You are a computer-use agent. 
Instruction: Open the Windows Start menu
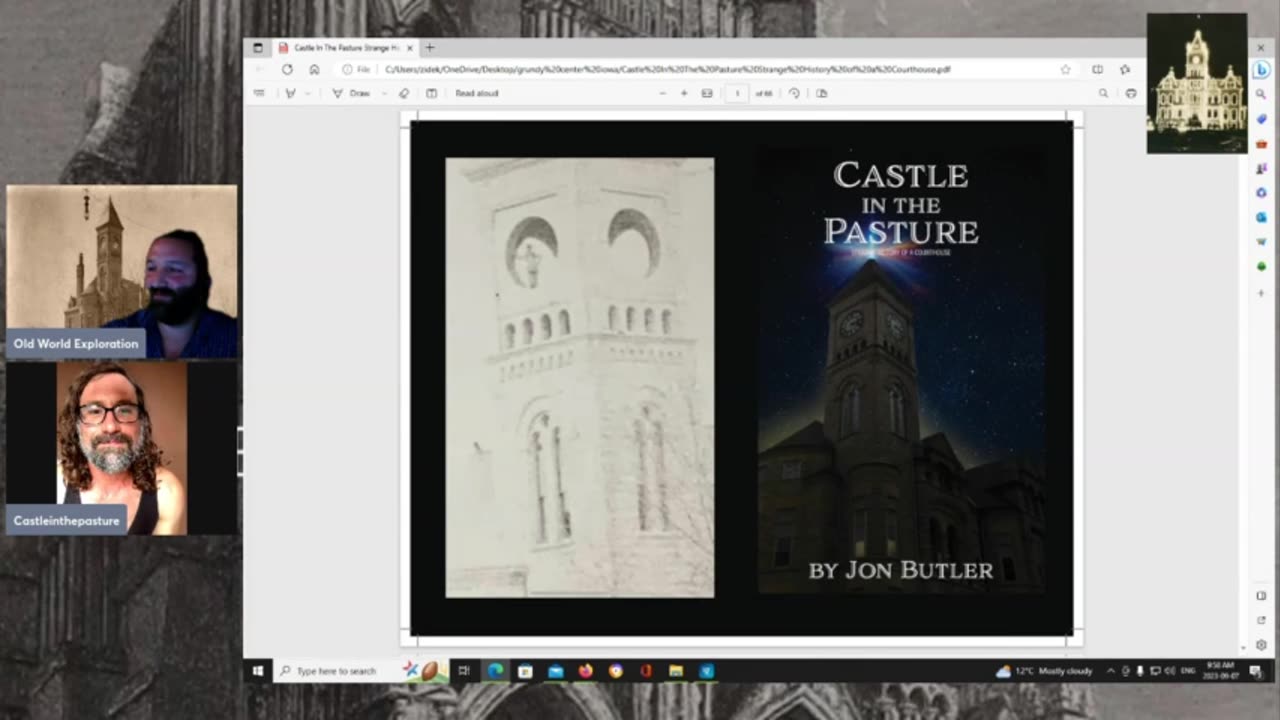258,671
